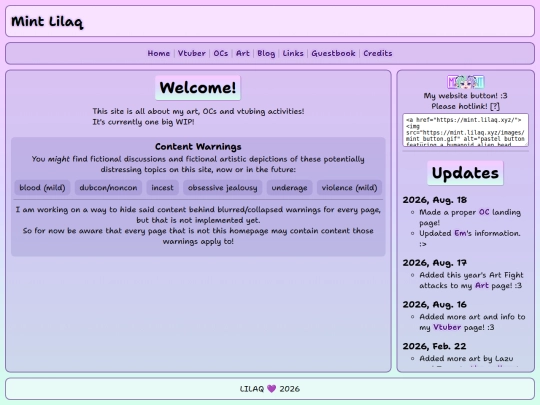Click the 2026, Aug. 16 date heading
The width and height of the screenshot is (540, 405).
pyautogui.click(x=435, y=304)
